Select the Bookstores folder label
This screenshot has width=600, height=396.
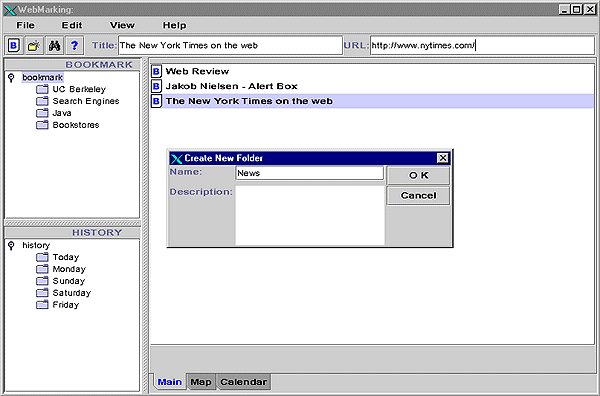[76, 125]
